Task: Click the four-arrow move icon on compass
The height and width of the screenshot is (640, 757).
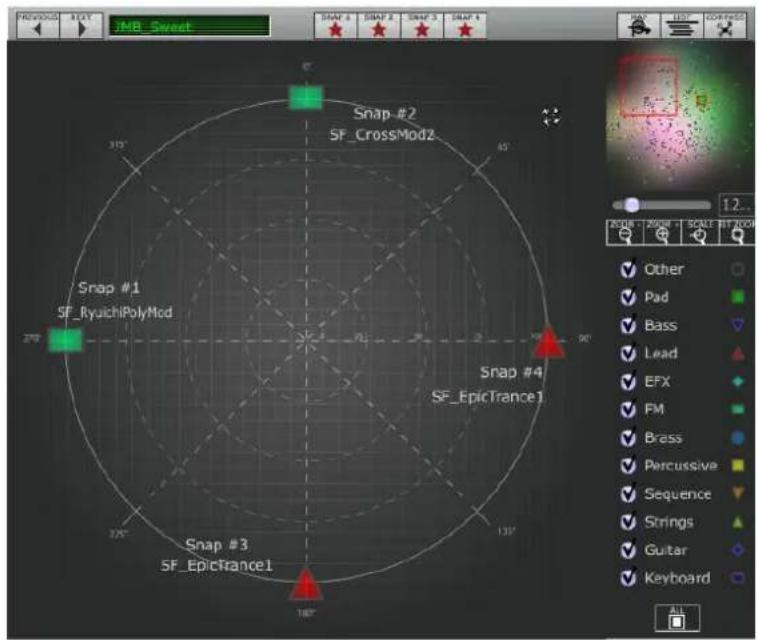Action: click(550, 117)
